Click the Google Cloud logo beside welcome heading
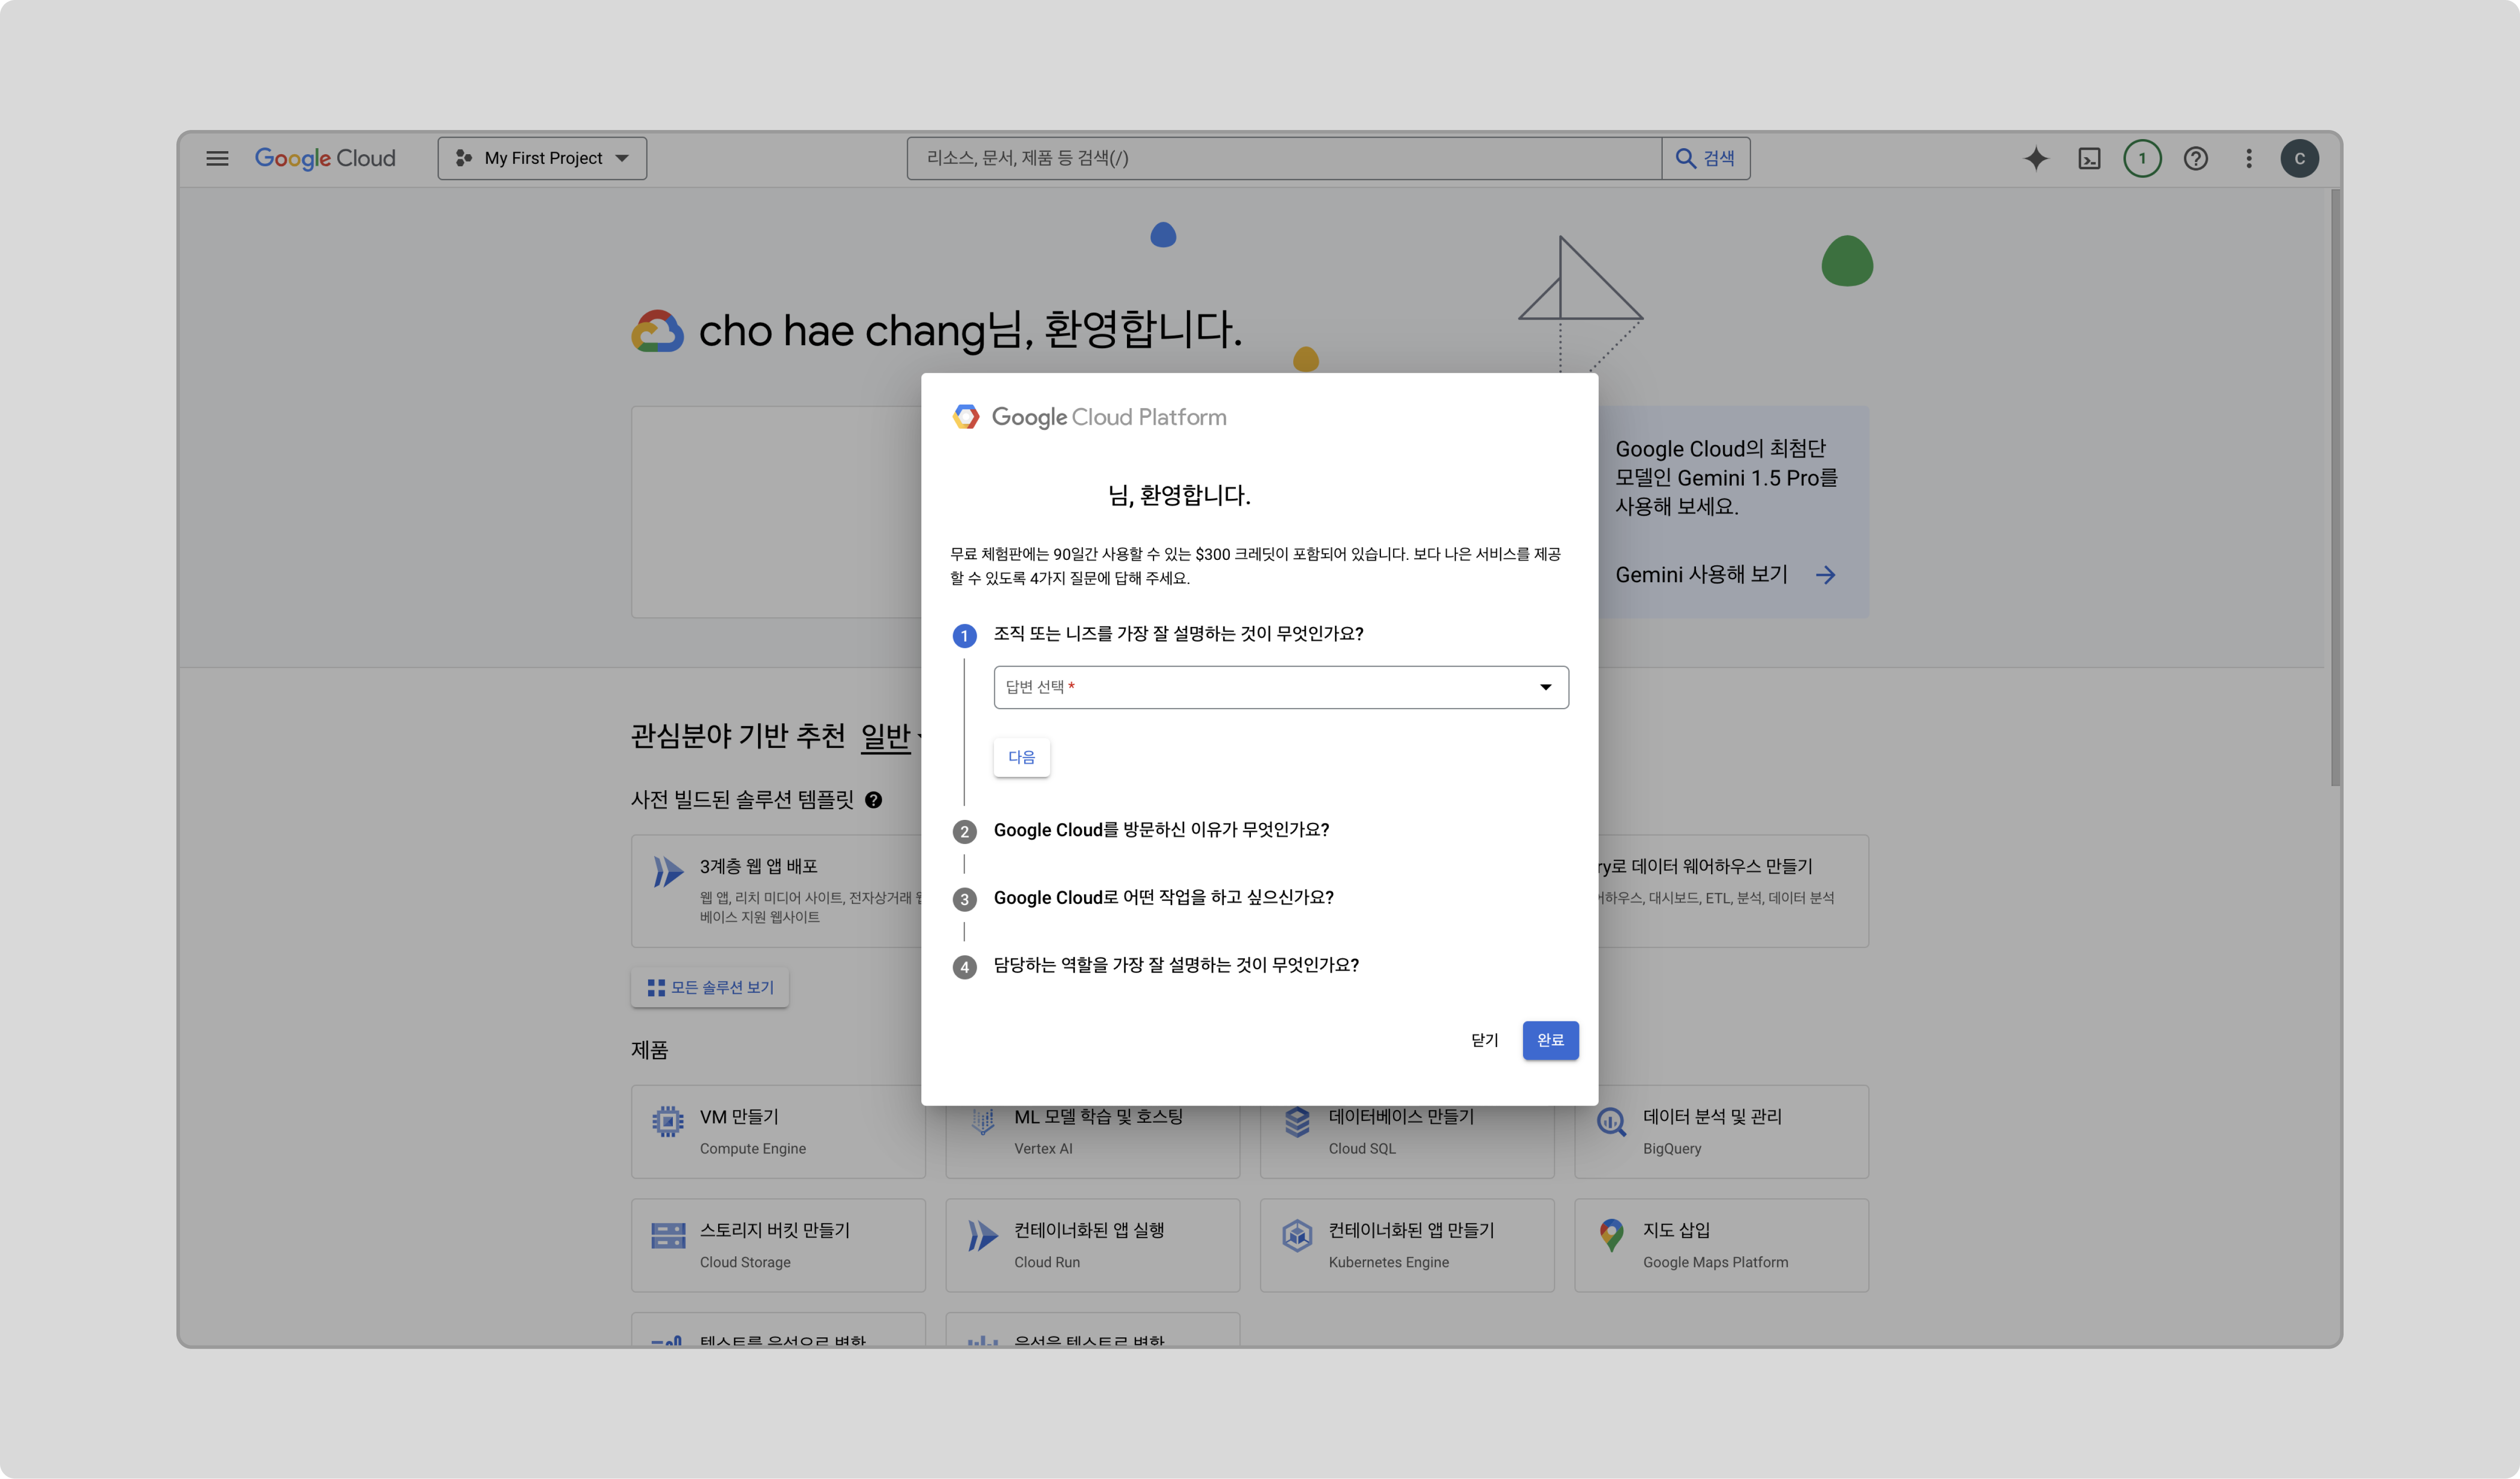 657,331
